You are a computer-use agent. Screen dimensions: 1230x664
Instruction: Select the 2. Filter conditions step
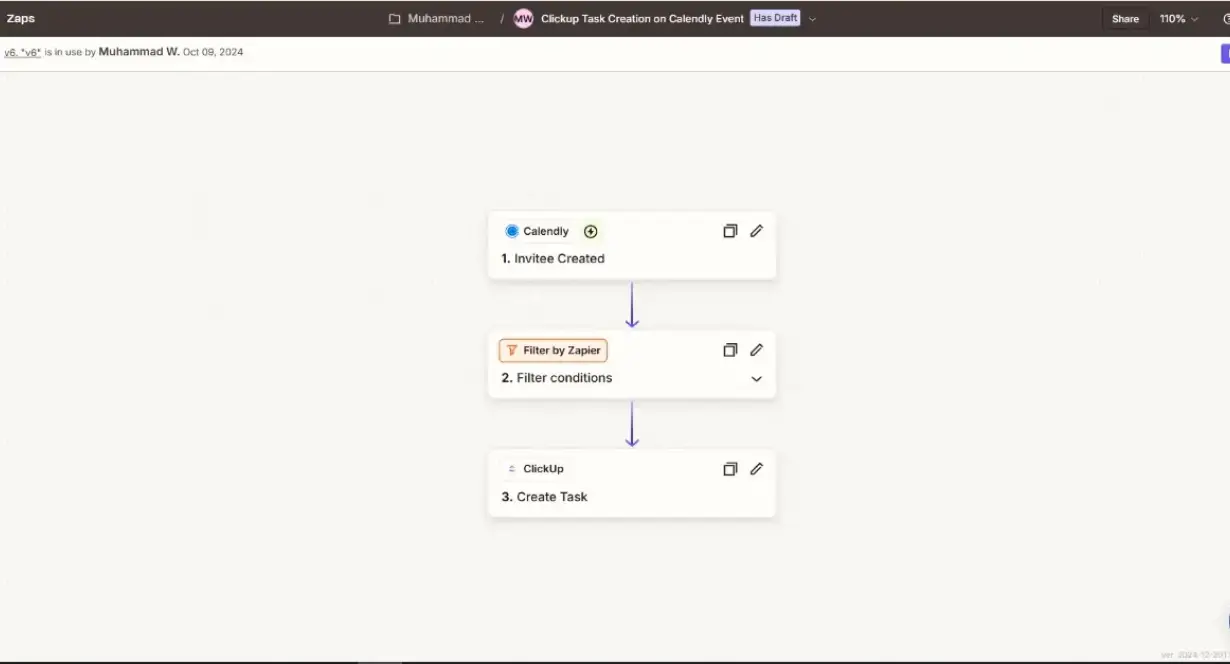pyautogui.click(x=632, y=364)
